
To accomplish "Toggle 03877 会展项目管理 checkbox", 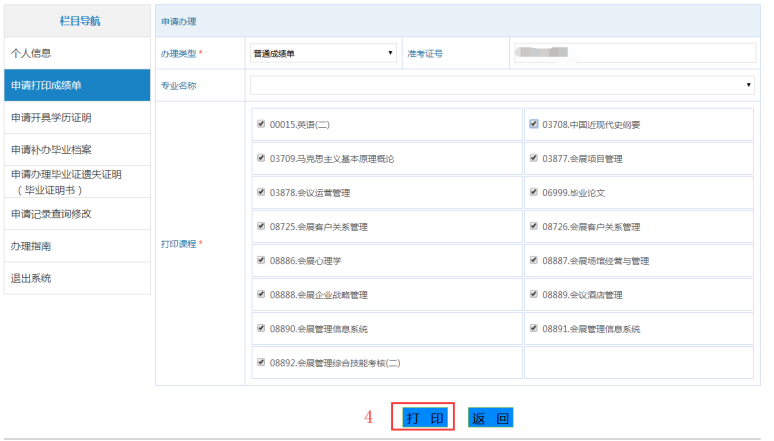I will (534, 159).
